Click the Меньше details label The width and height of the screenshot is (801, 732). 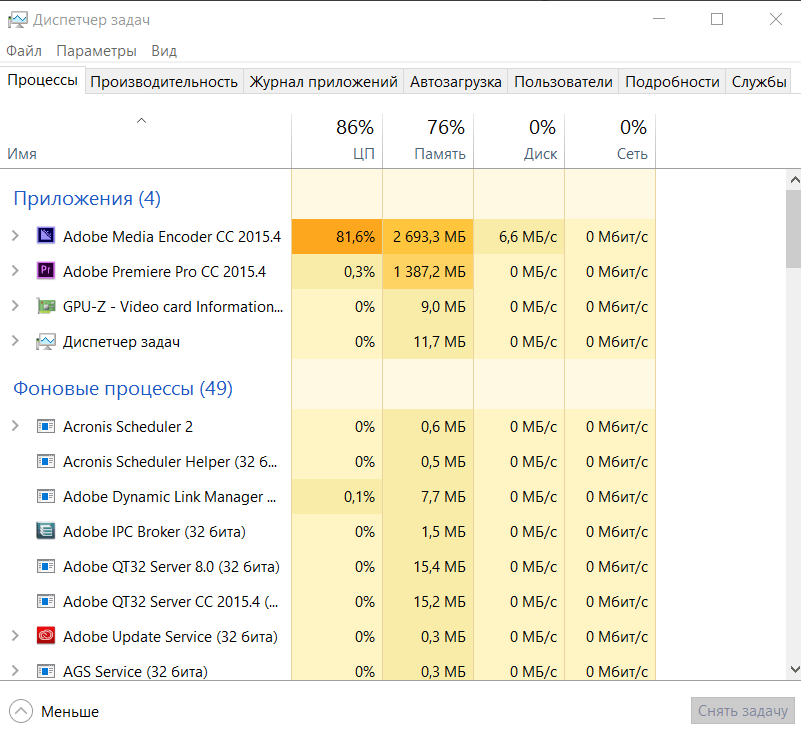[x=70, y=712]
